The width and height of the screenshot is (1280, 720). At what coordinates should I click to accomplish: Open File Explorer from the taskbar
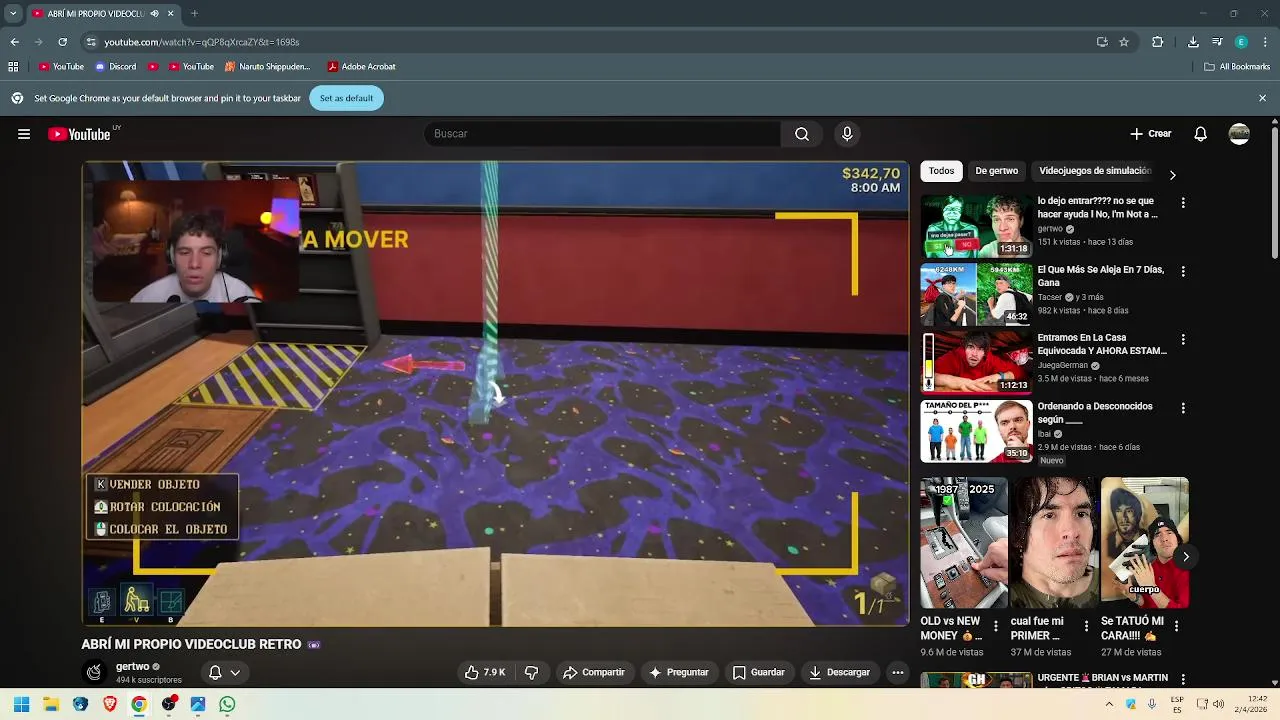pyautogui.click(x=51, y=704)
